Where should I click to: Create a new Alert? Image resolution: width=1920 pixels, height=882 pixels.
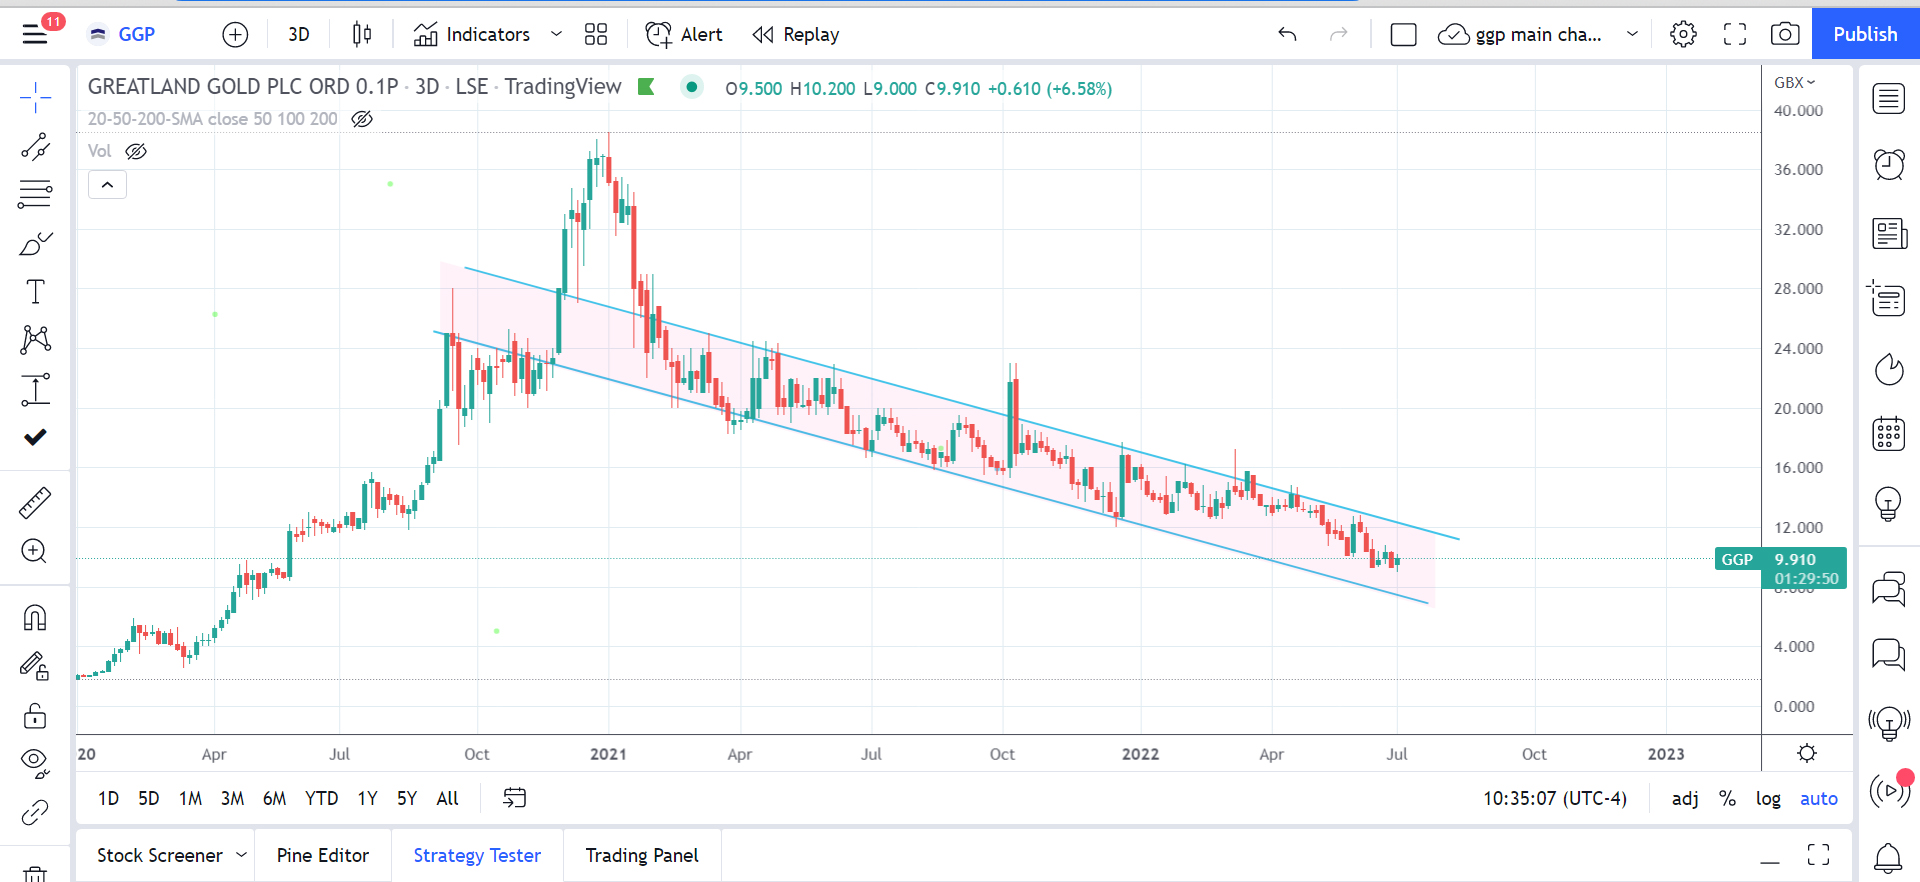click(x=684, y=34)
